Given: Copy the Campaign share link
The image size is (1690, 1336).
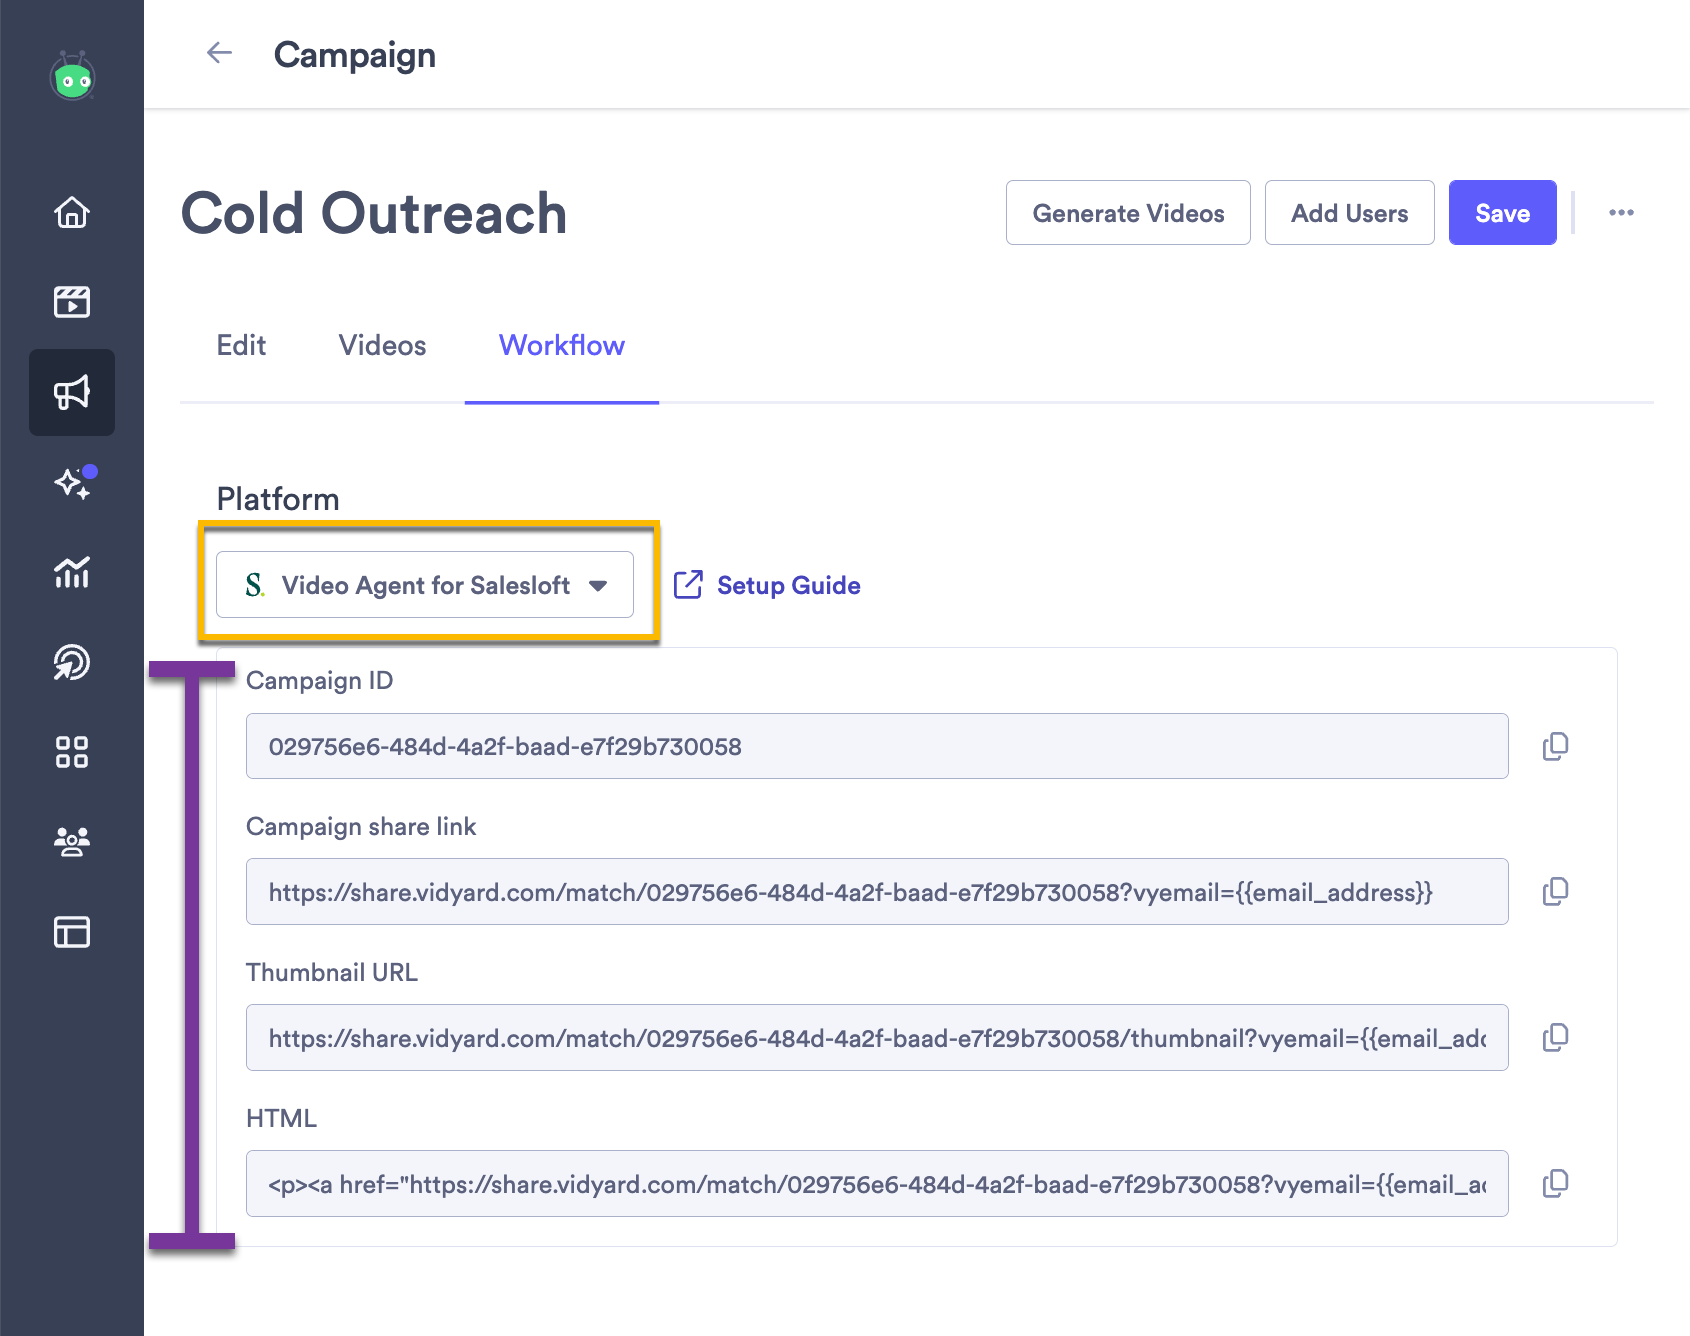Looking at the screenshot, I should pos(1555,892).
